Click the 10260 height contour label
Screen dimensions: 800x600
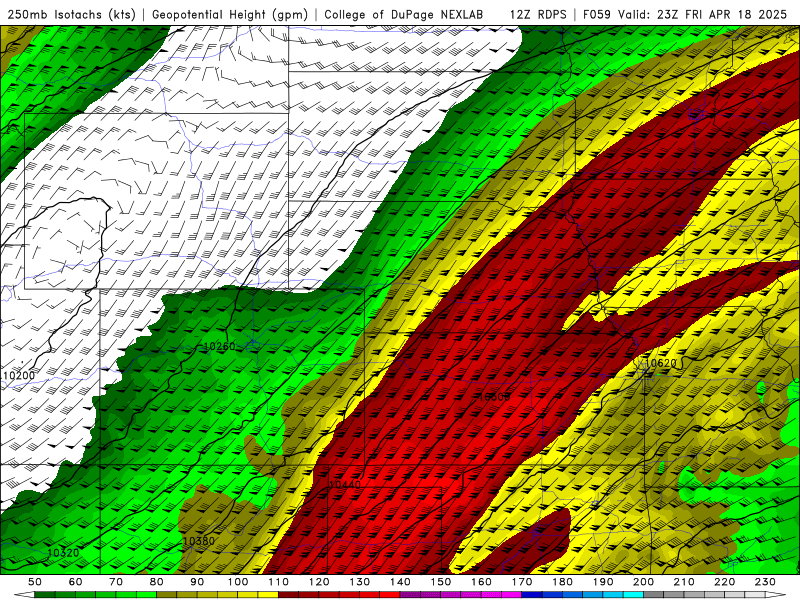click(x=219, y=346)
